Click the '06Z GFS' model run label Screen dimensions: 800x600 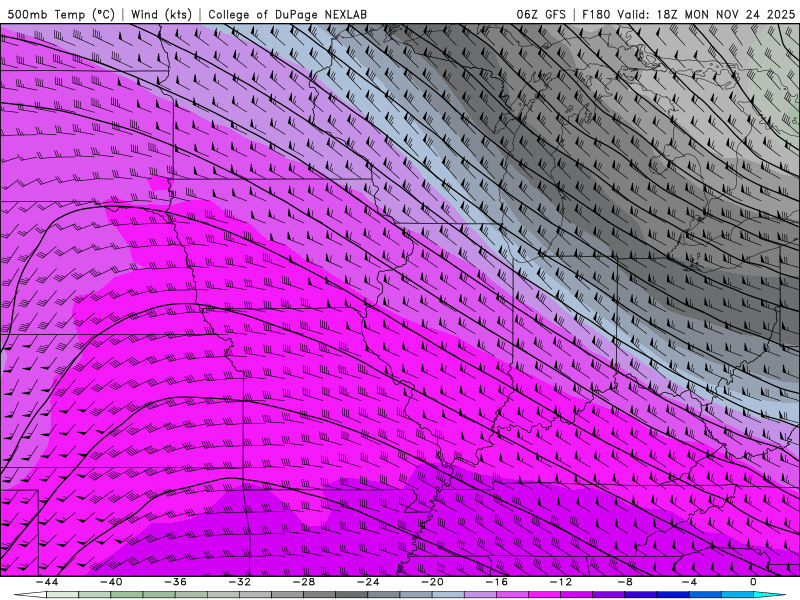pos(541,14)
